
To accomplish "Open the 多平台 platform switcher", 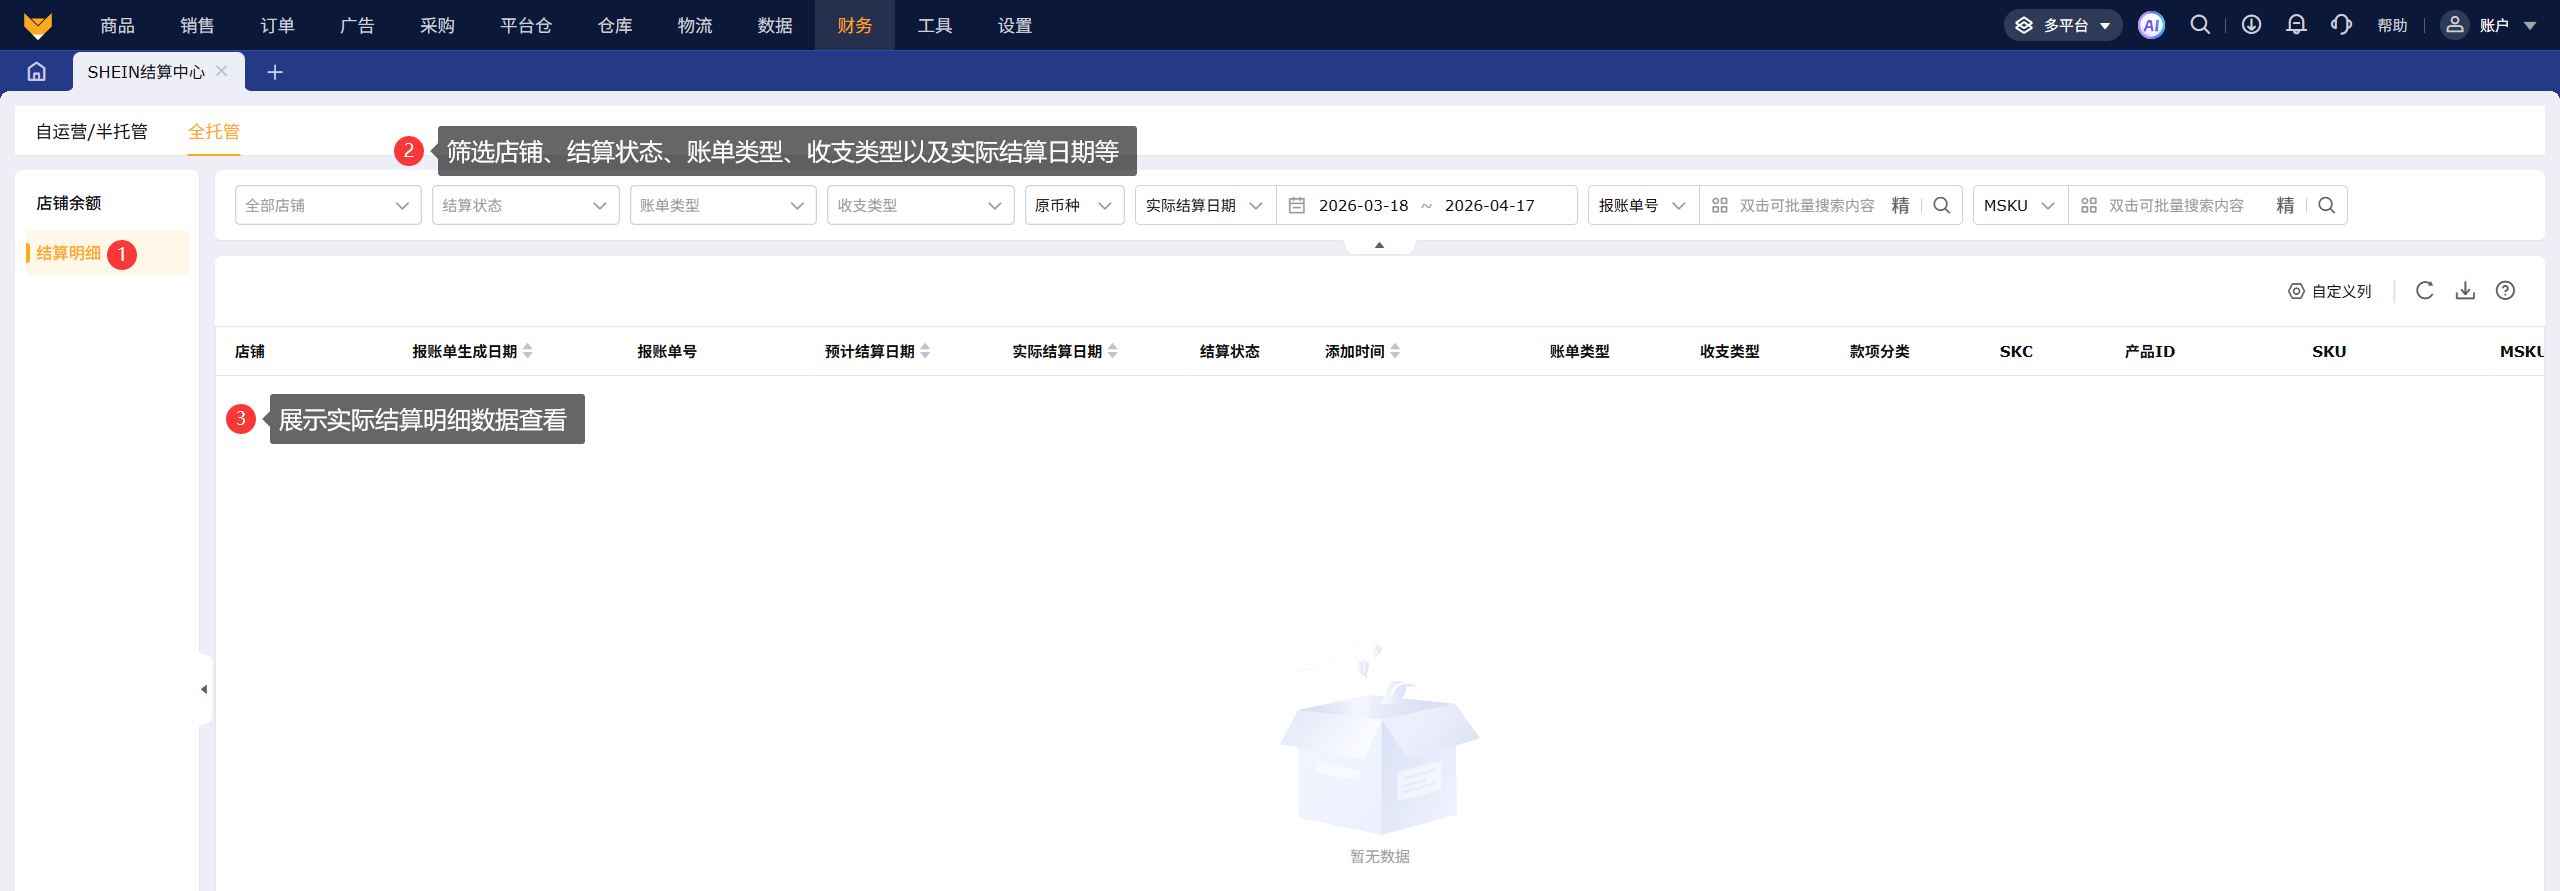I will (x=2063, y=25).
